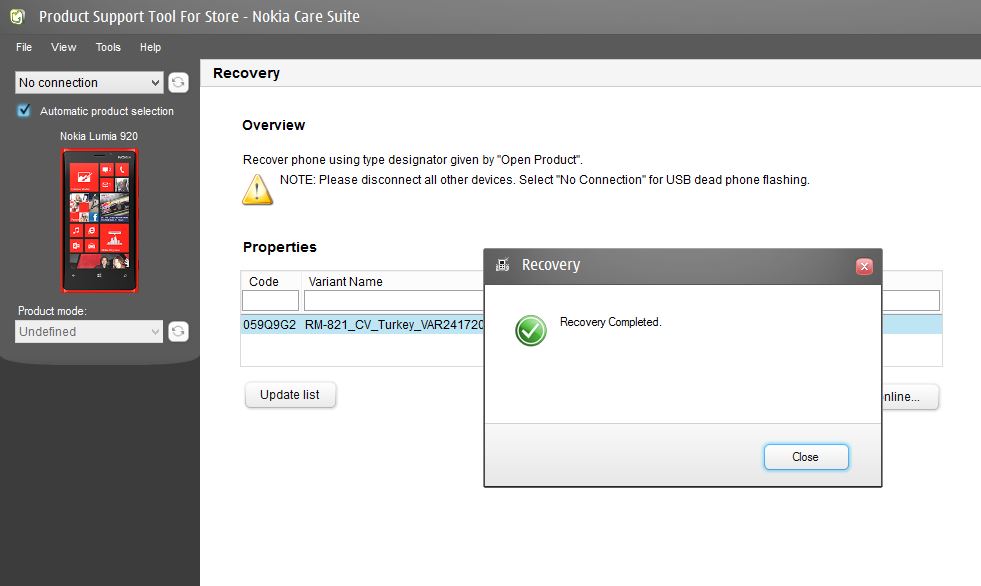Click the Overview section heading
The image size is (981, 586).
pos(273,125)
